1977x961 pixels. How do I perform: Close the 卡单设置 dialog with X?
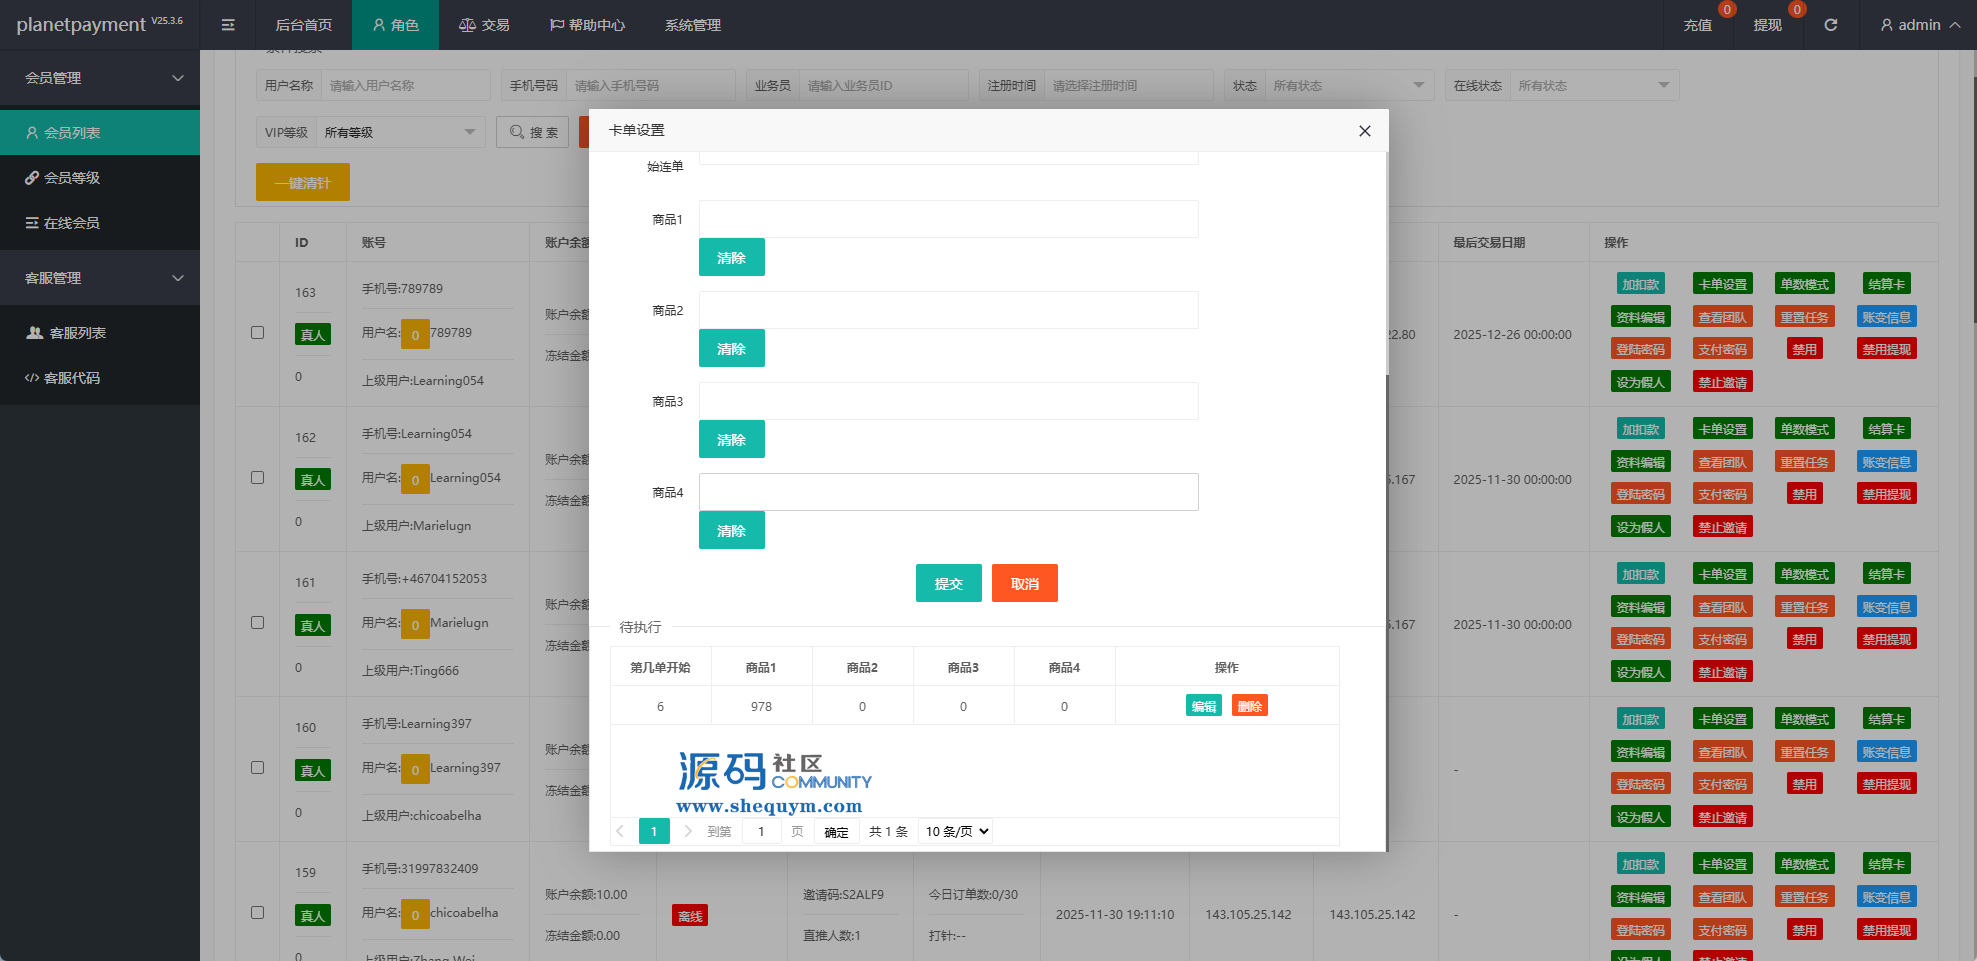pos(1364,131)
